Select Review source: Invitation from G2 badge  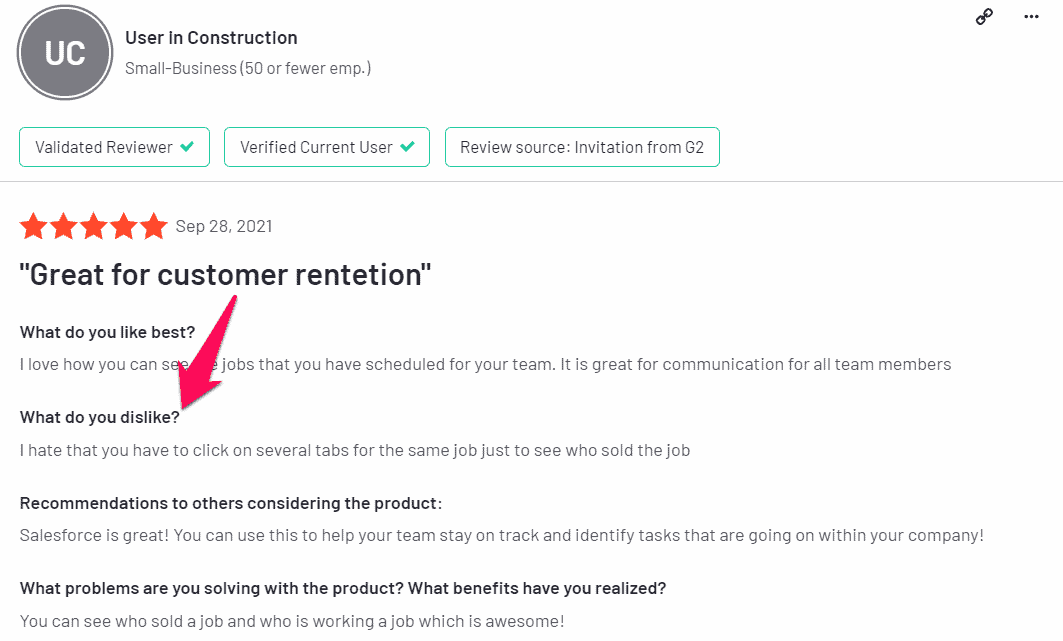(582, 147)
